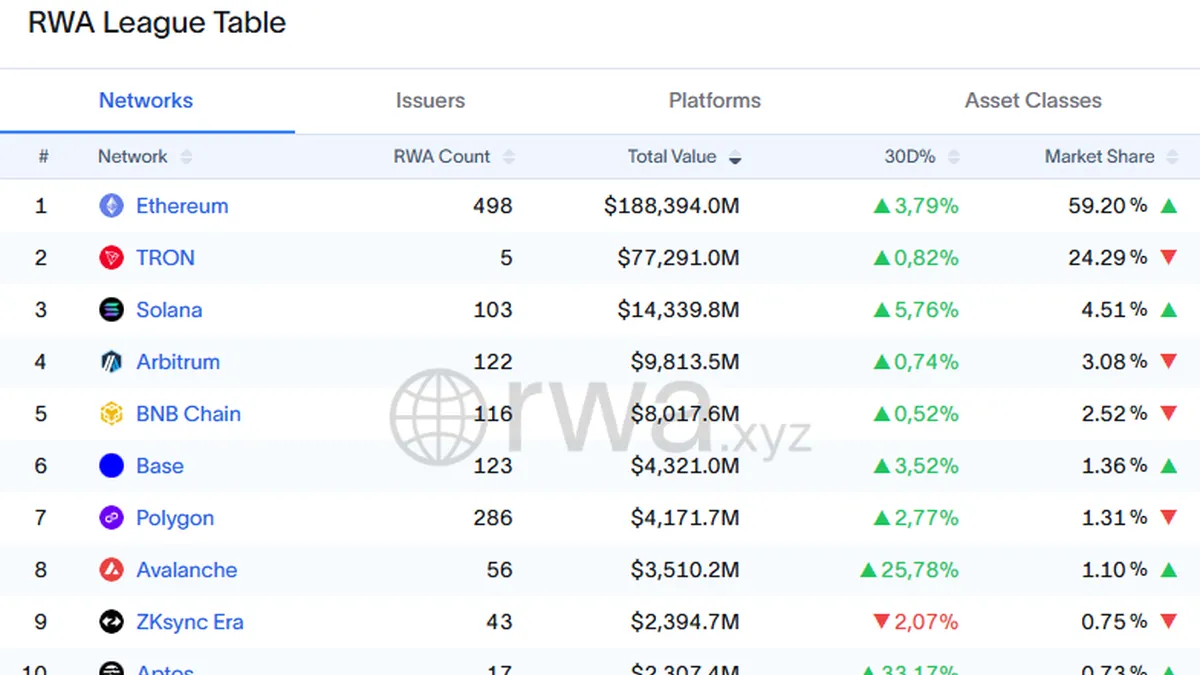Click the 30D% column header label

pyautogui.click(x=910, y=157)
